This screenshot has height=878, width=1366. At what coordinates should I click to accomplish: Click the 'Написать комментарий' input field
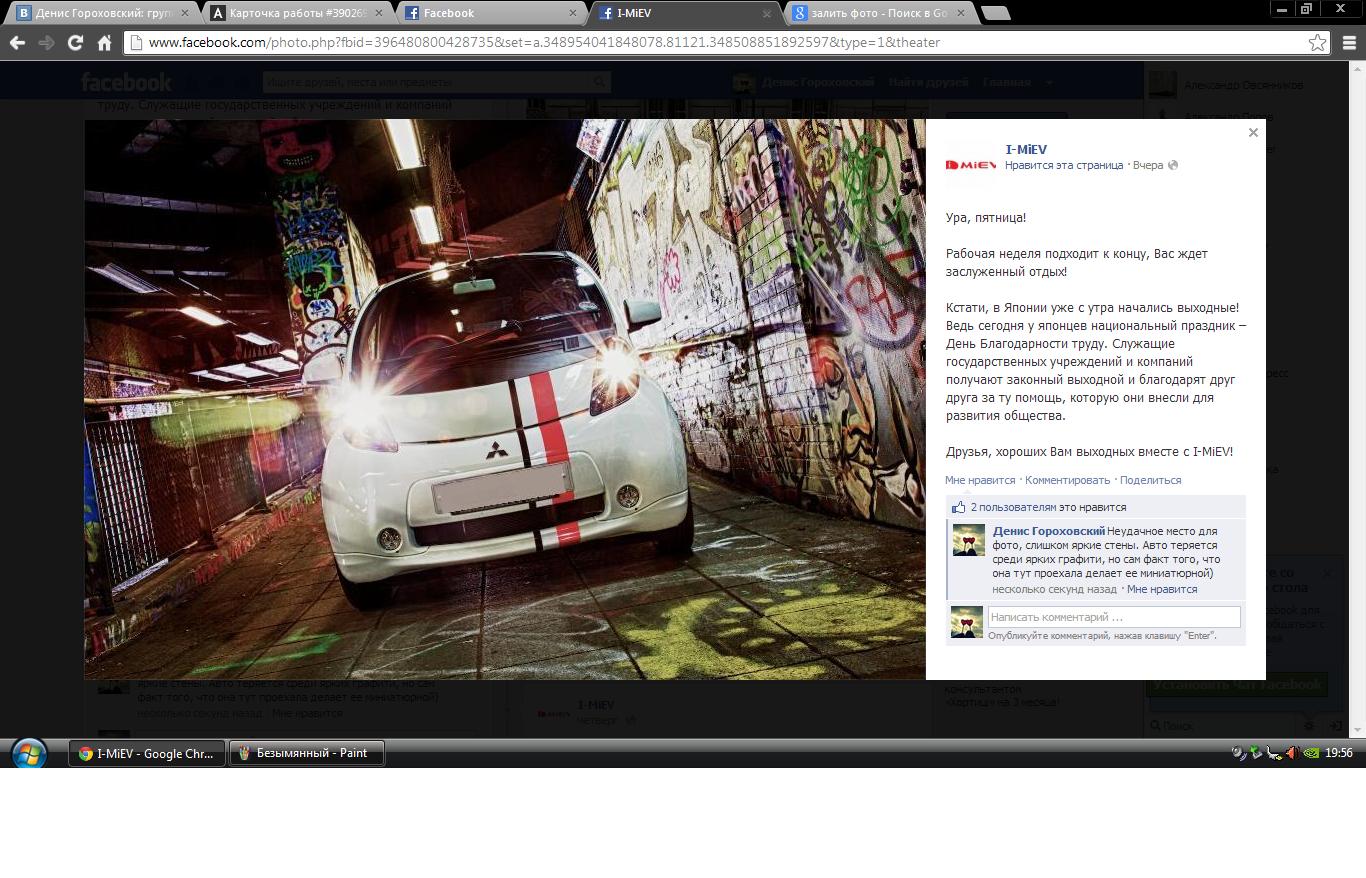1114,617
